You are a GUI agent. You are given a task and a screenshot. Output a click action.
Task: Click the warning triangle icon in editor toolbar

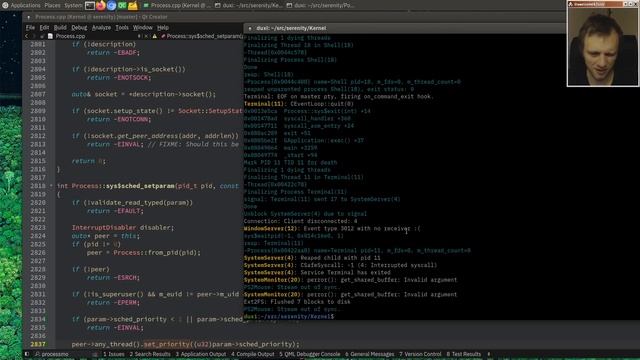click(155, 36)
